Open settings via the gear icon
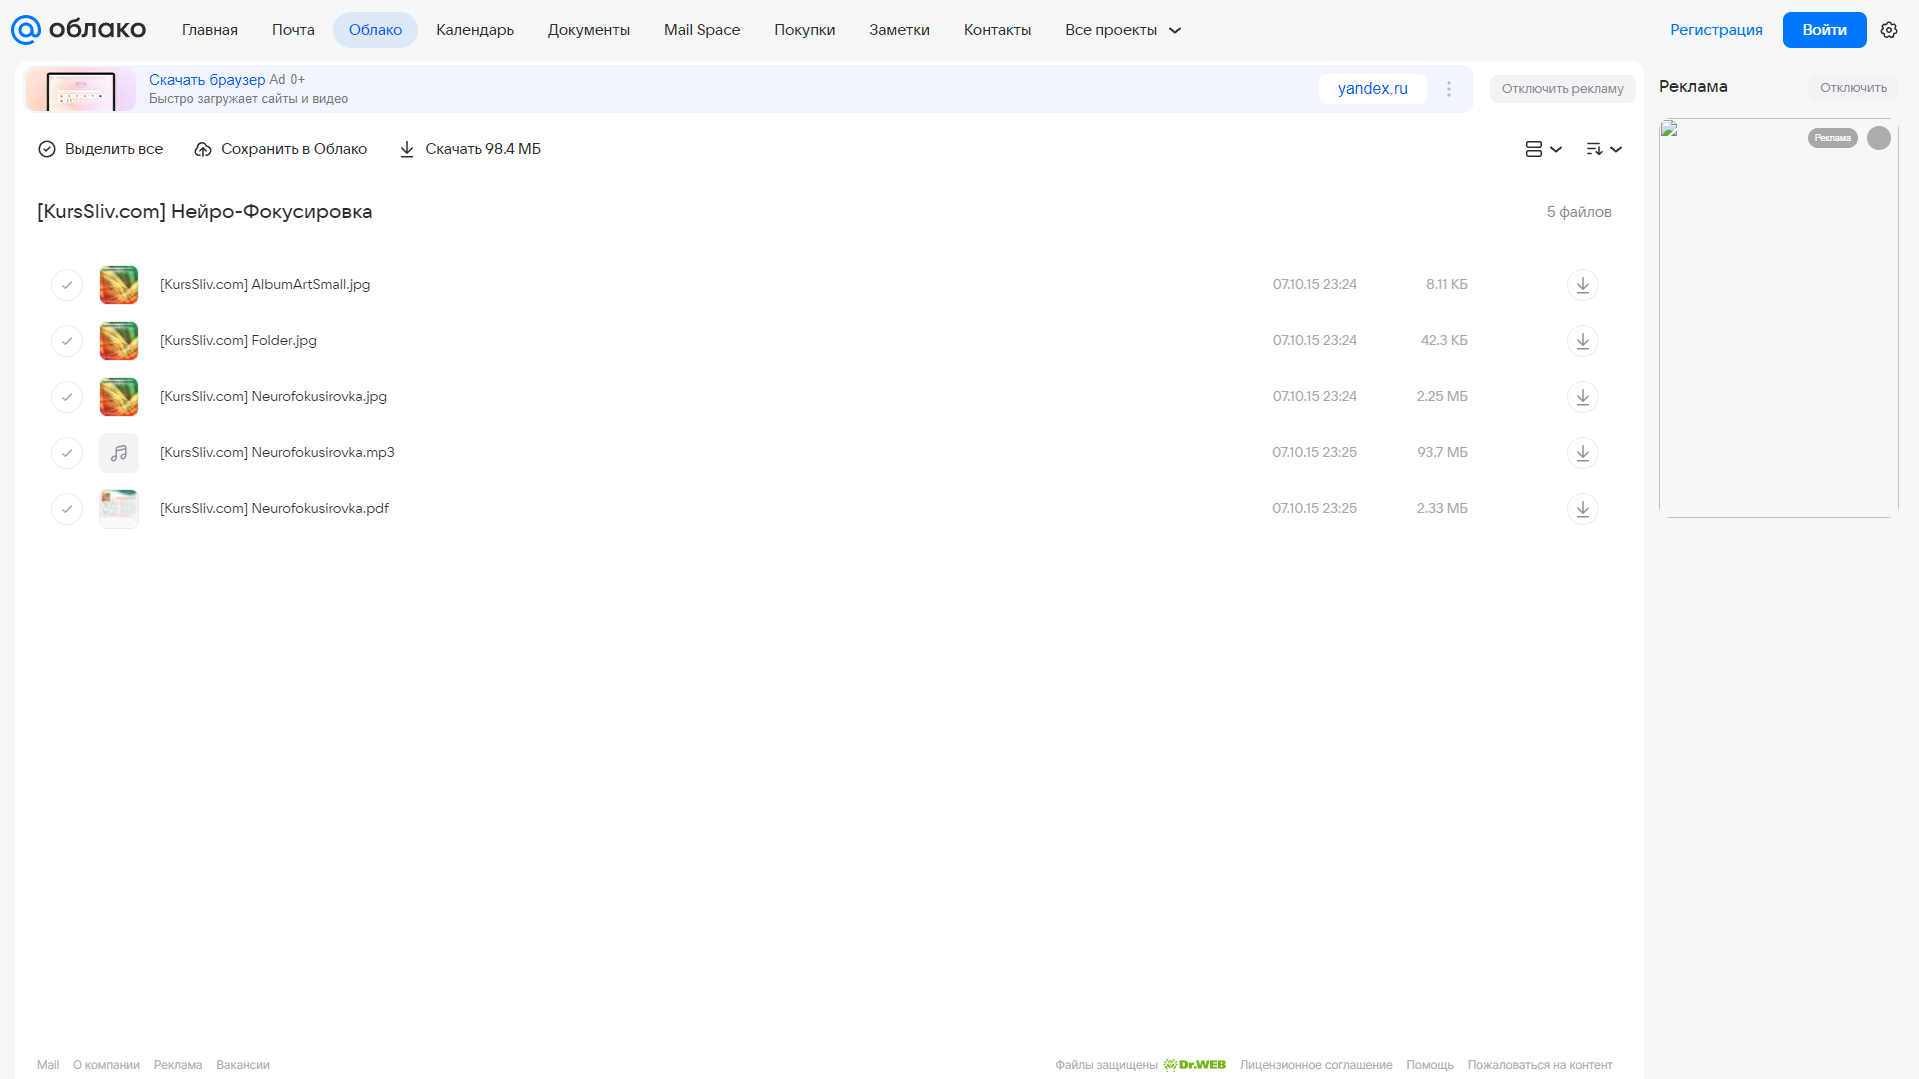 coord(1888,30)
